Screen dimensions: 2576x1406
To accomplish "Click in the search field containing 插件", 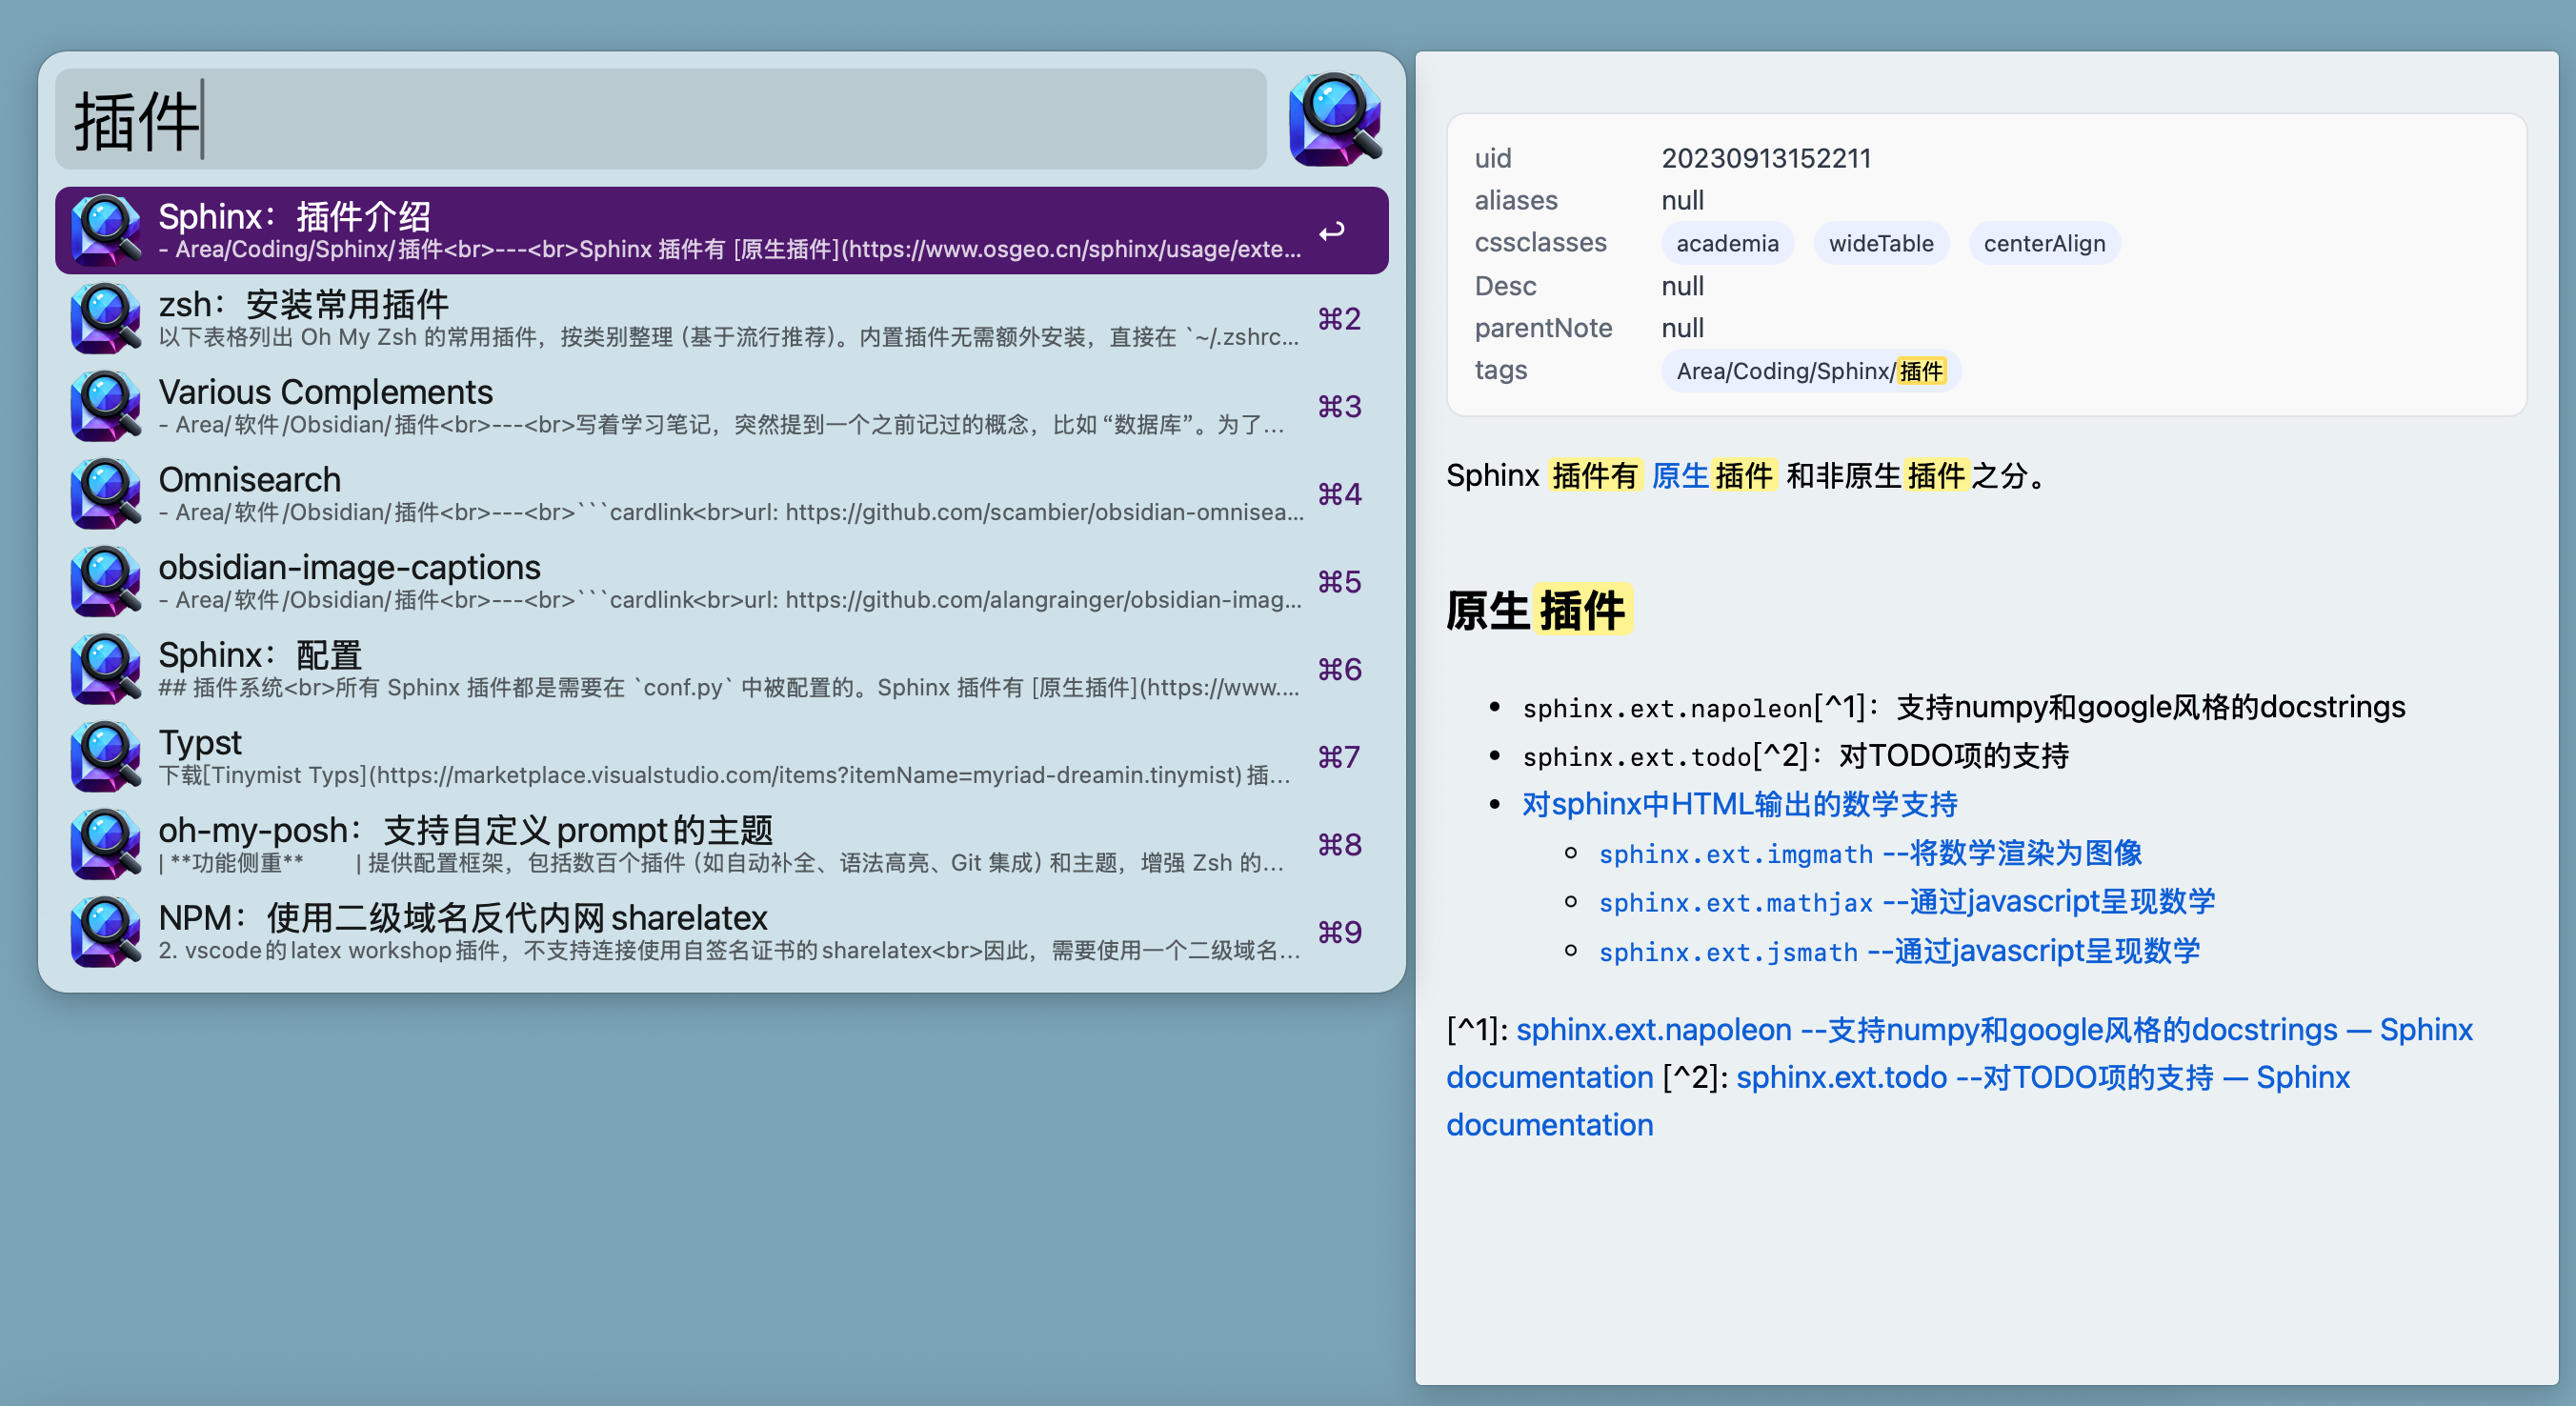I will pyautogui.click(x=660, y=120).
